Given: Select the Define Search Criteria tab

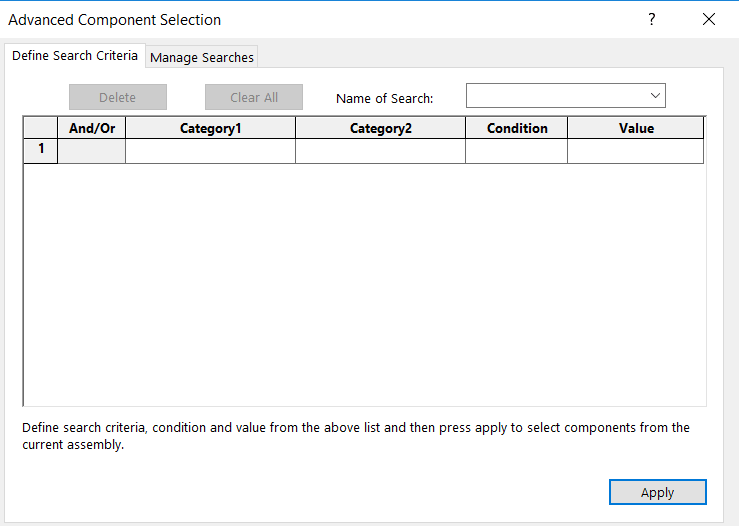Looking at the screenshot, I should (75, 56).
